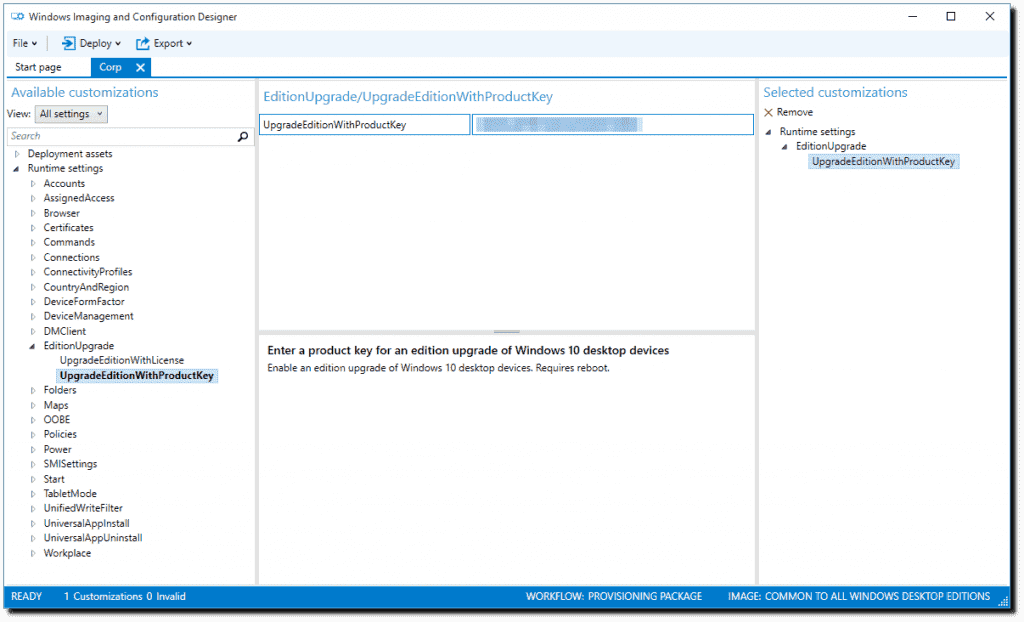Expand the OOBE node
Viewport: 1024px width, 622px height.
33,419
